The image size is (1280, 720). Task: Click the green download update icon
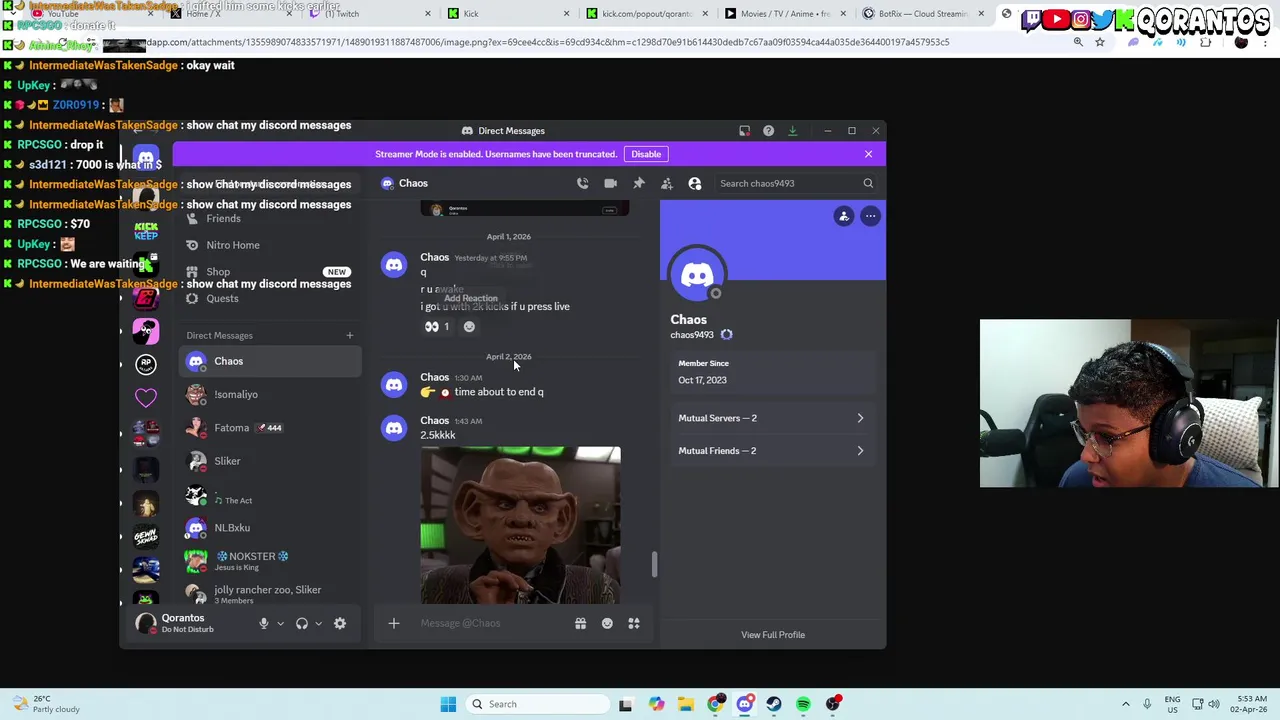792,131
